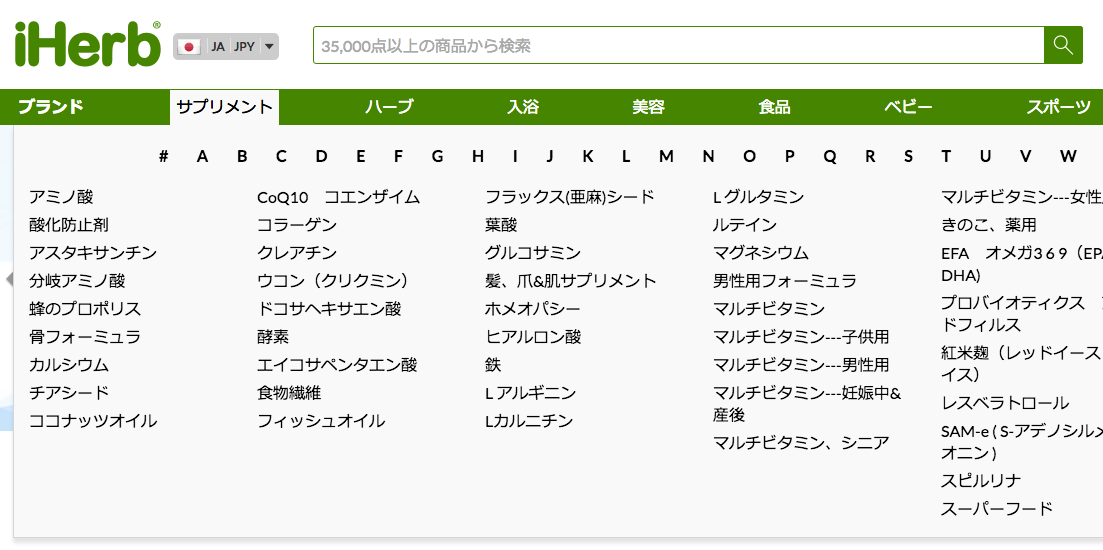Open the ルテイン category
This screenshot has height=550, width=1103.
[x=745, y=225]
